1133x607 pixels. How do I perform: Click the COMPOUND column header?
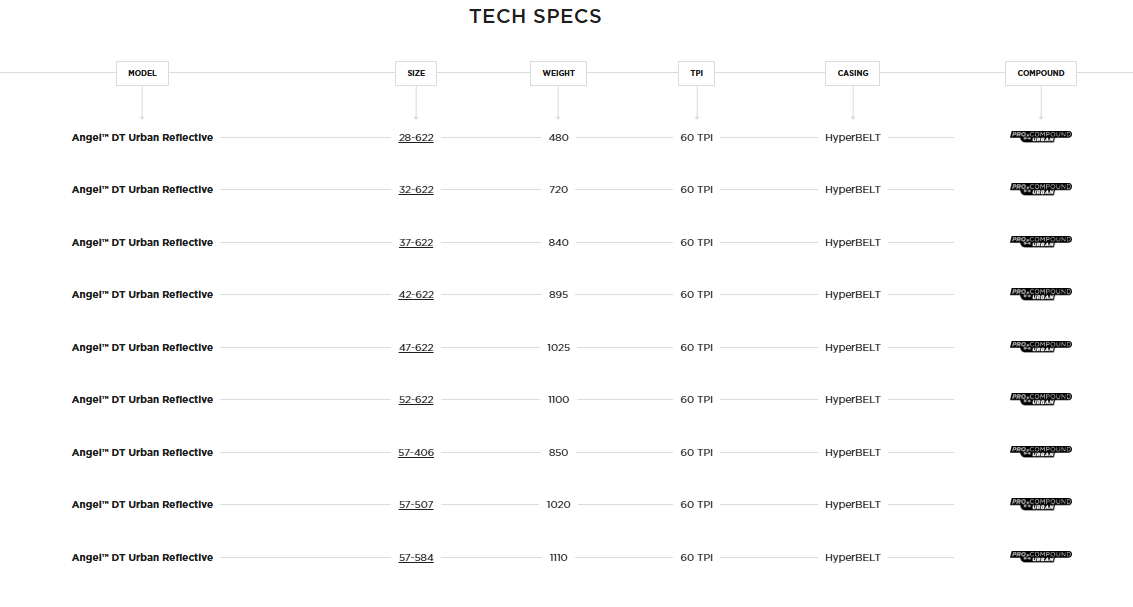point(1040,73)
